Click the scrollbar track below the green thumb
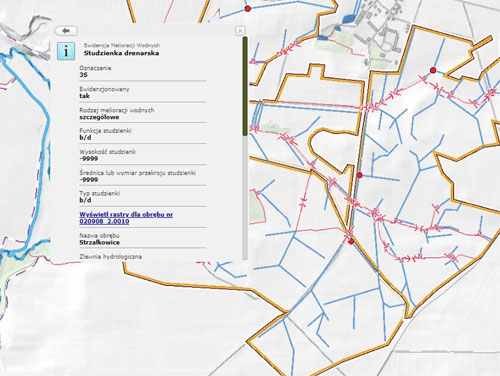The height and width of the screenshot is (376, 500). click(245, 197)
